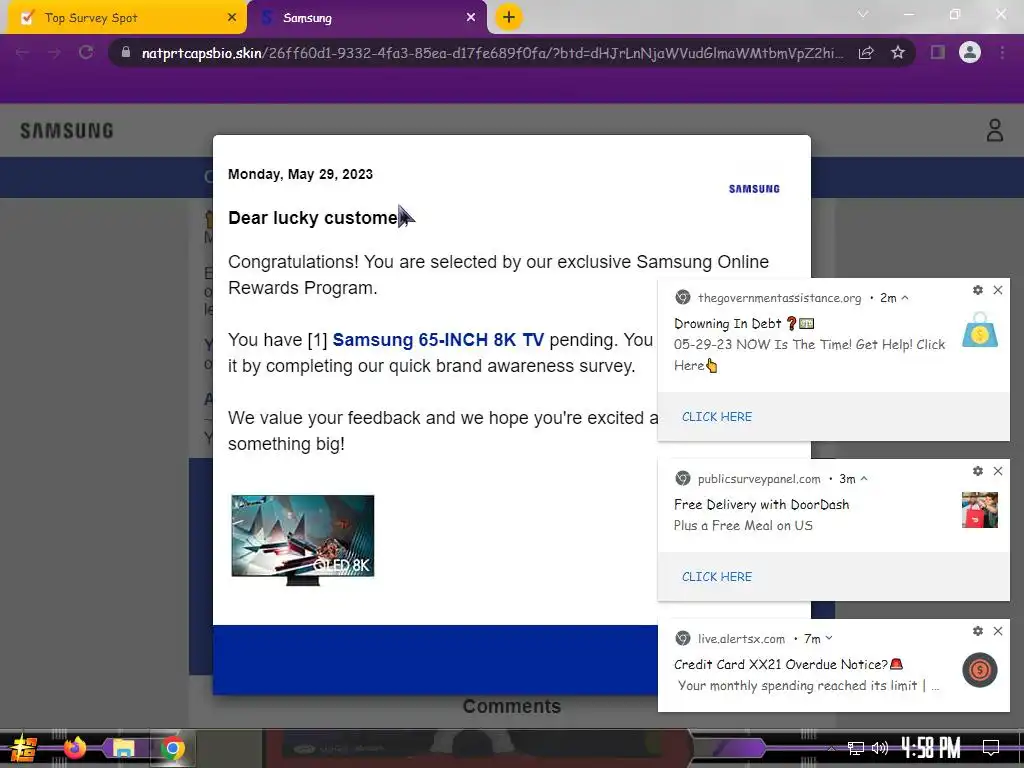Open Free Delivery with DoorDash notification
The height and width of the screenshot is (768, 1024).
(761, 504)
